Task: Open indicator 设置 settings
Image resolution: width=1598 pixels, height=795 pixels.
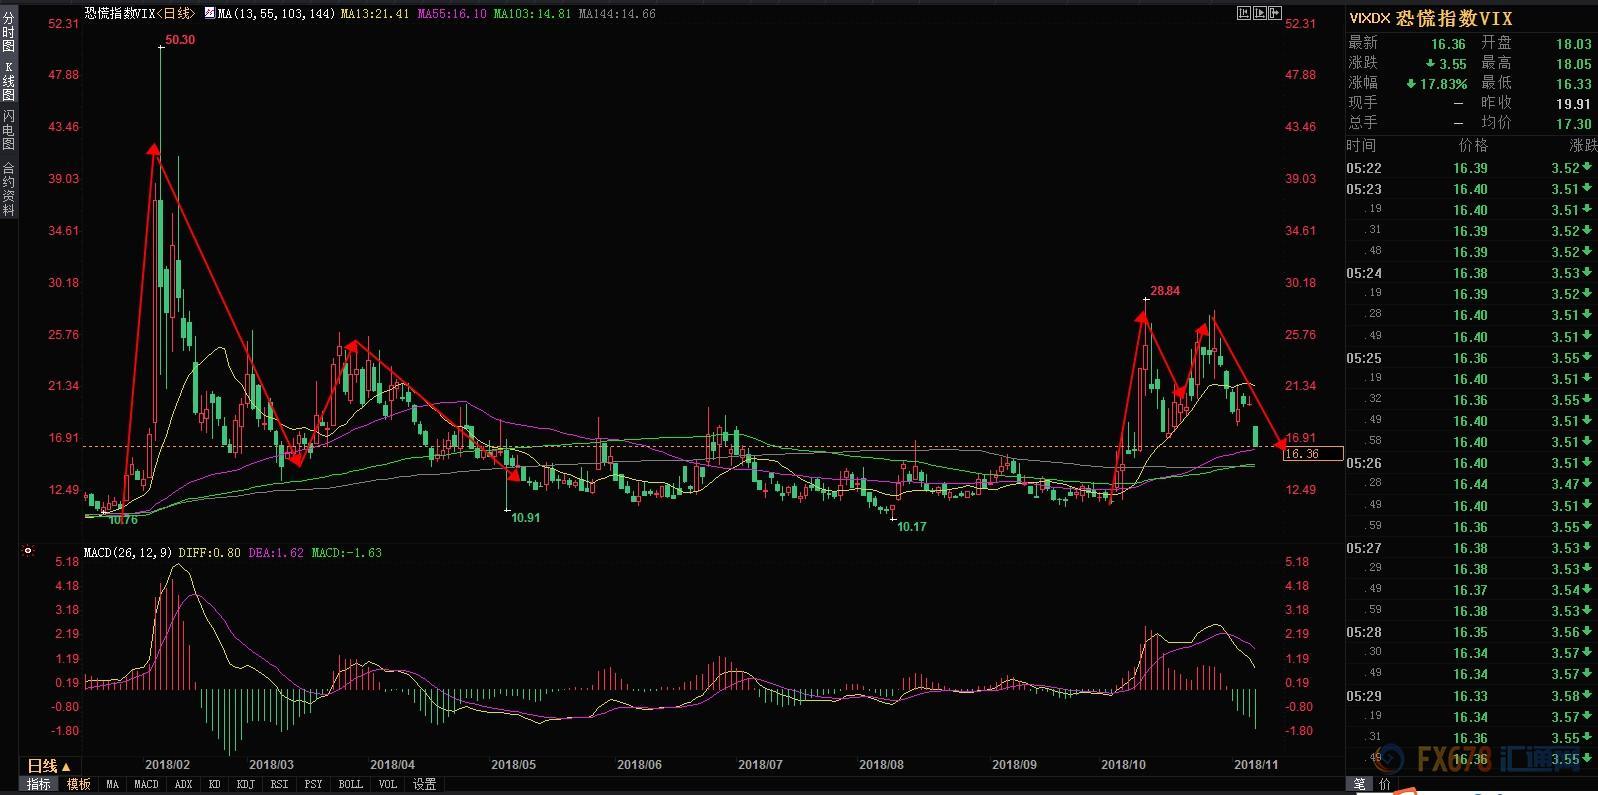Action: (425, 784)
